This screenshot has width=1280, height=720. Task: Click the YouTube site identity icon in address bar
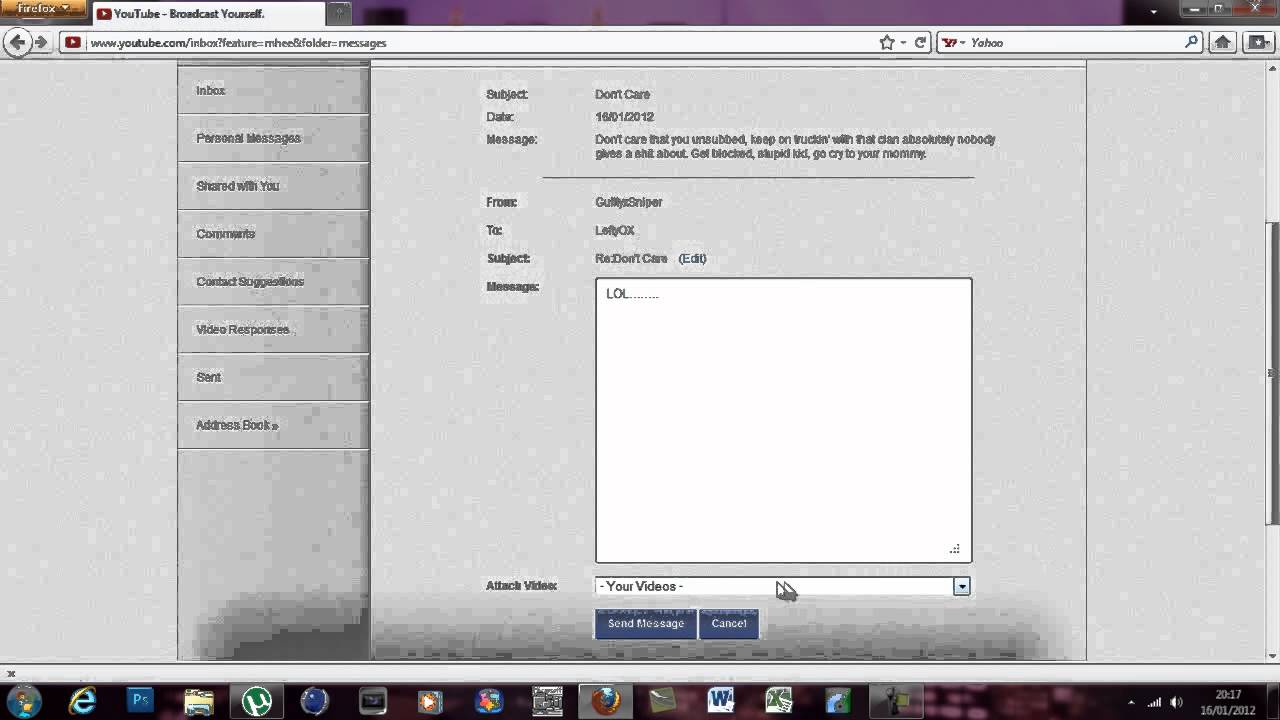[x=72, y=42]
